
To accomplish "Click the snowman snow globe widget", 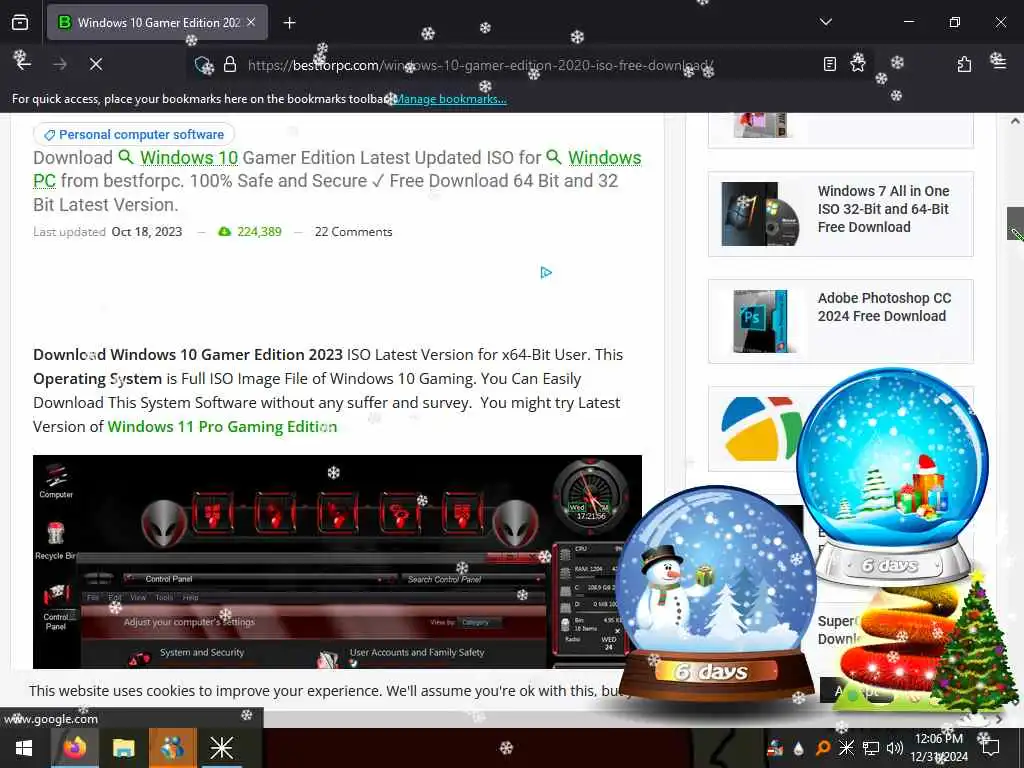I will point(715,592).
